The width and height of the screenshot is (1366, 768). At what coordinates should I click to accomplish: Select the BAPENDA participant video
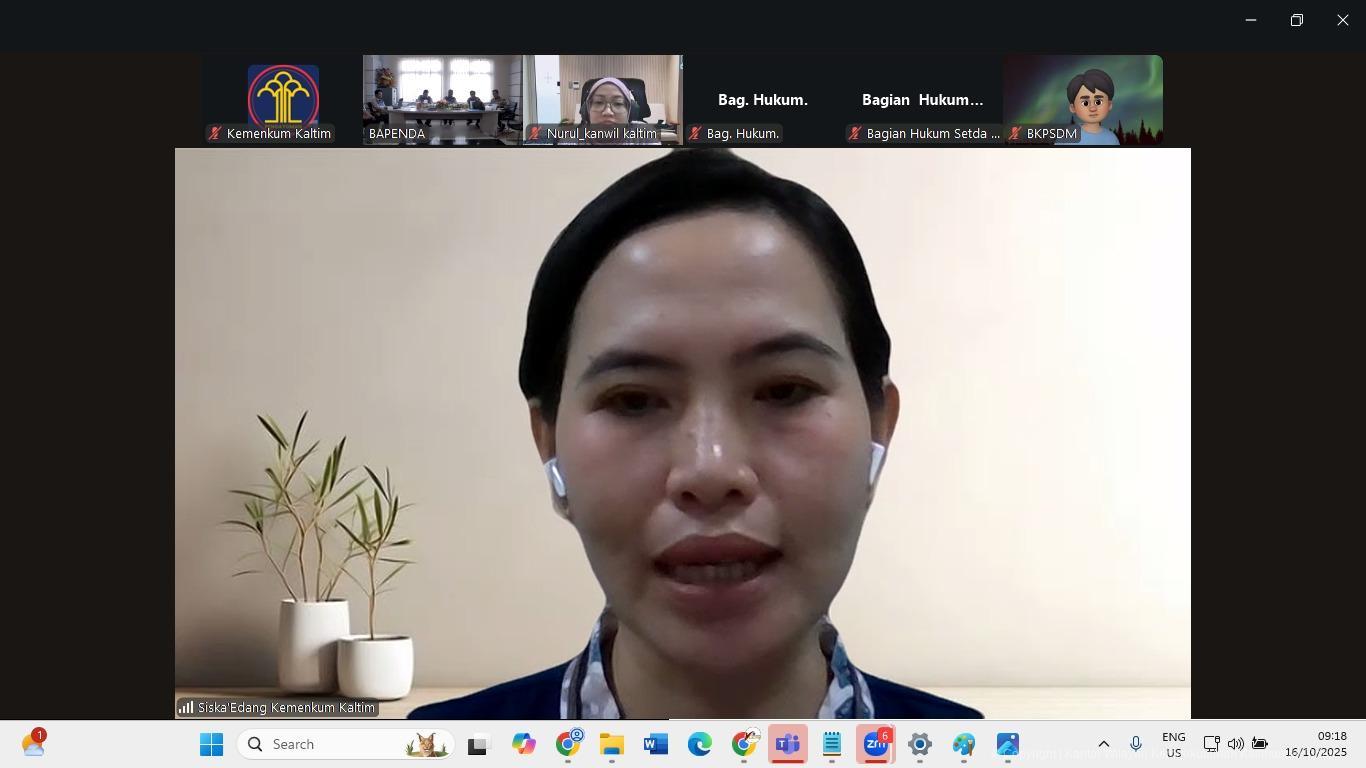(x=442, y=99)
